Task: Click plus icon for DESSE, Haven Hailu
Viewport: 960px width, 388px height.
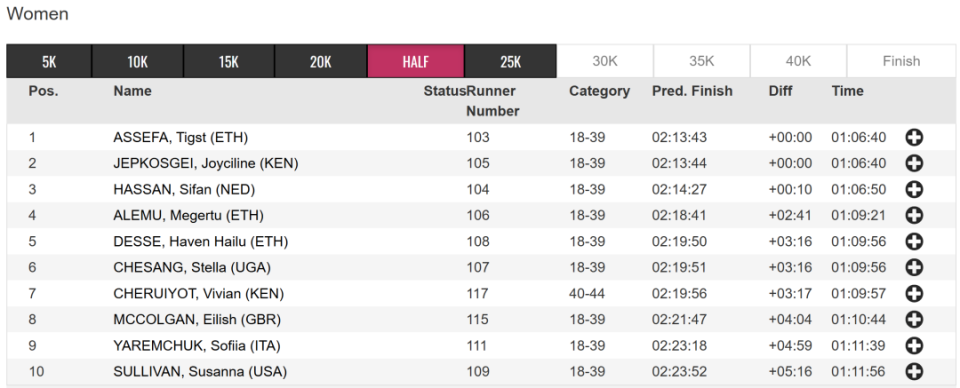Action: tap(913, 242)
